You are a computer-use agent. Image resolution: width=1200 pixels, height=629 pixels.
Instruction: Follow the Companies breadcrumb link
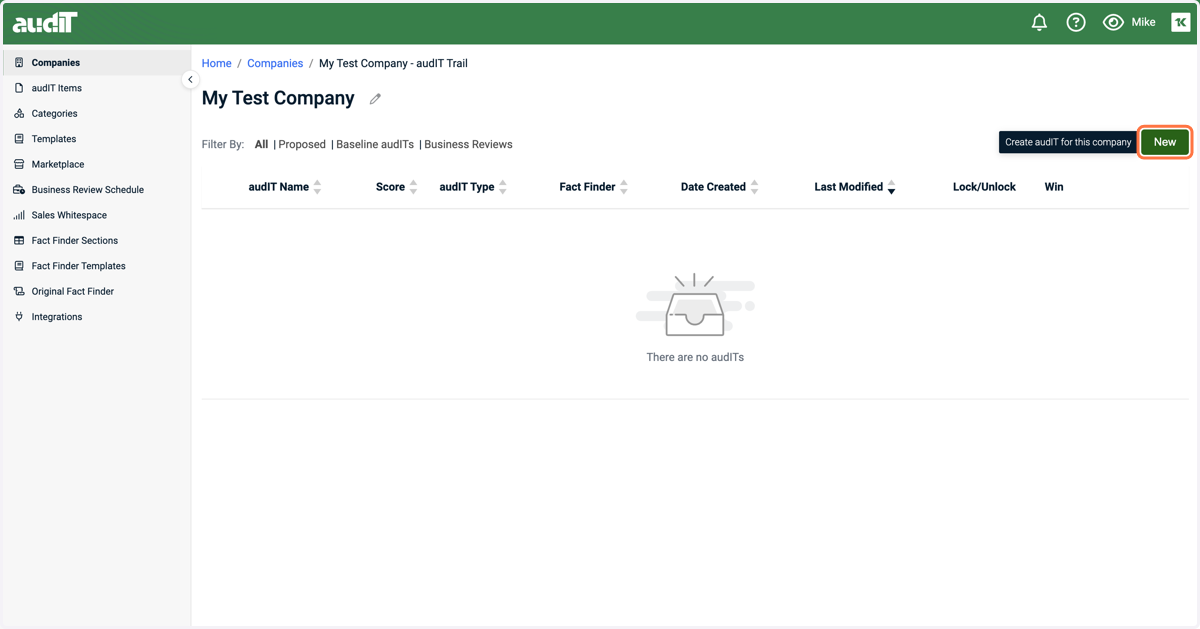click(x=275, y=63)
